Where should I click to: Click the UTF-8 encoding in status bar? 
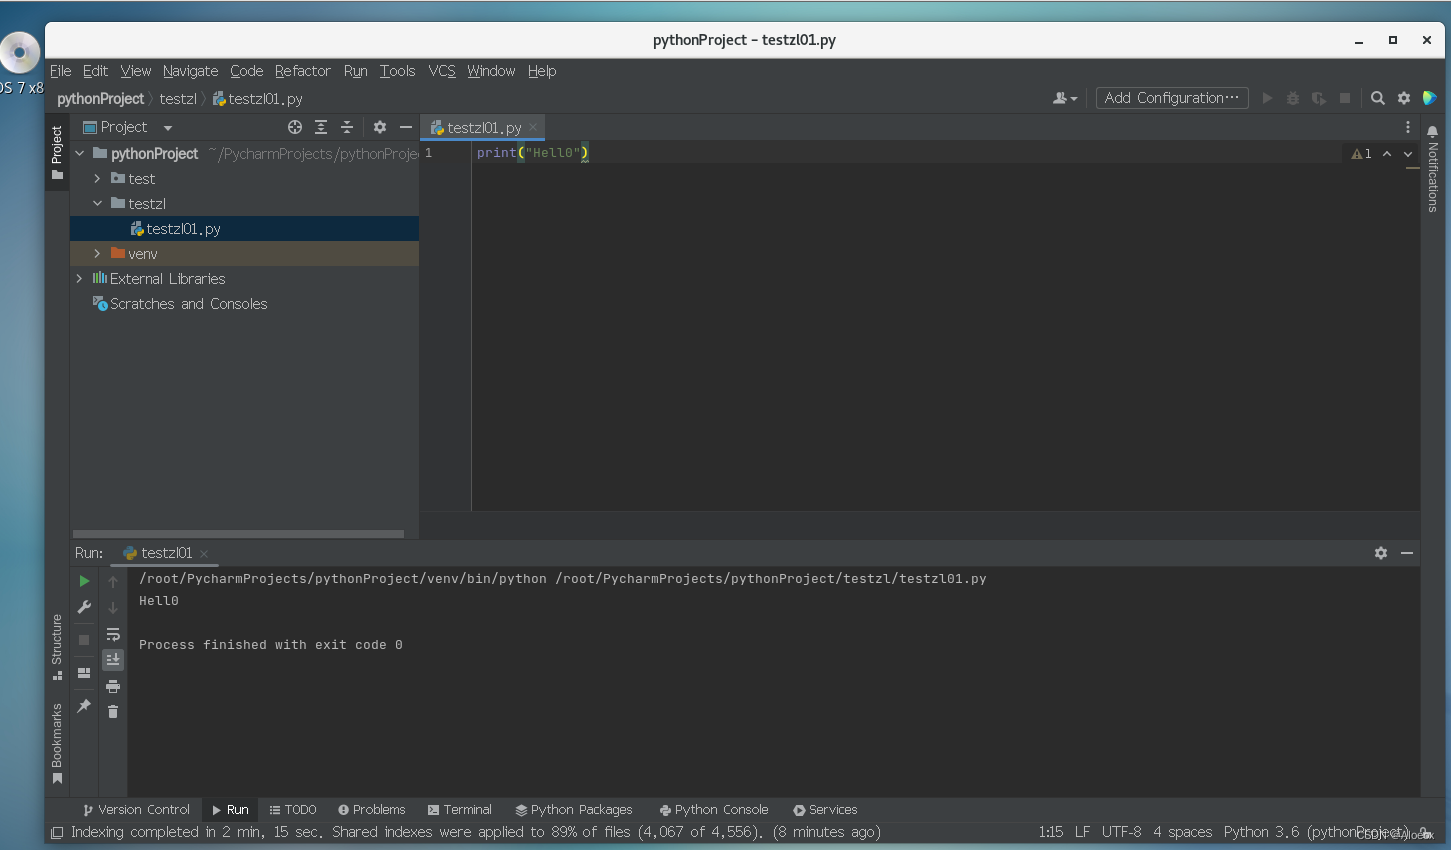(1121, 832)
